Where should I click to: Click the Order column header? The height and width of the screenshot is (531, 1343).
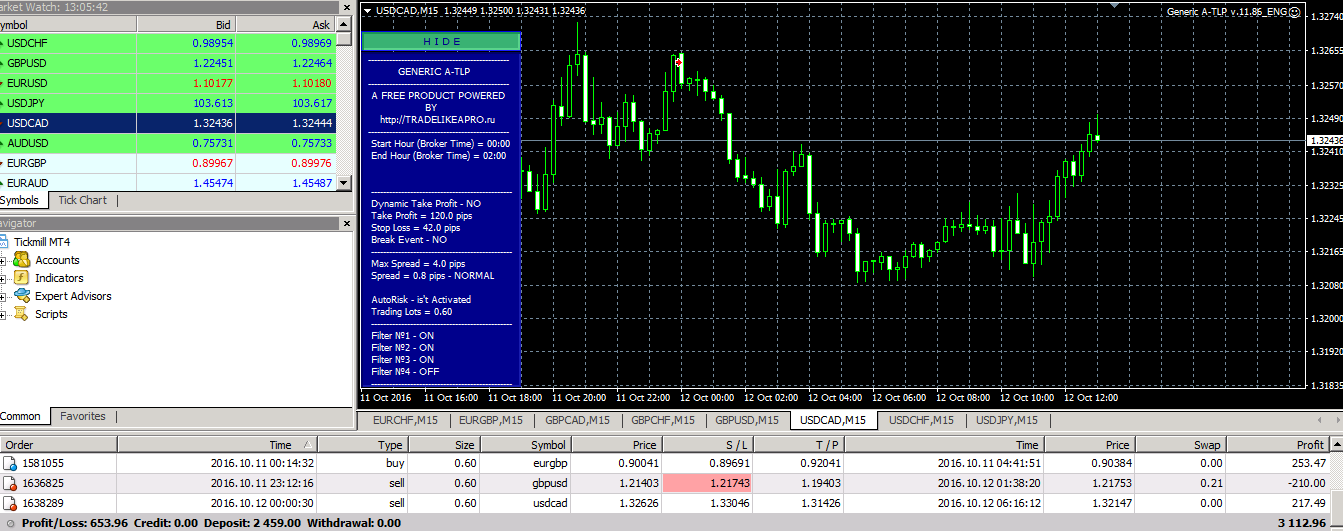(x=58, y=445)
